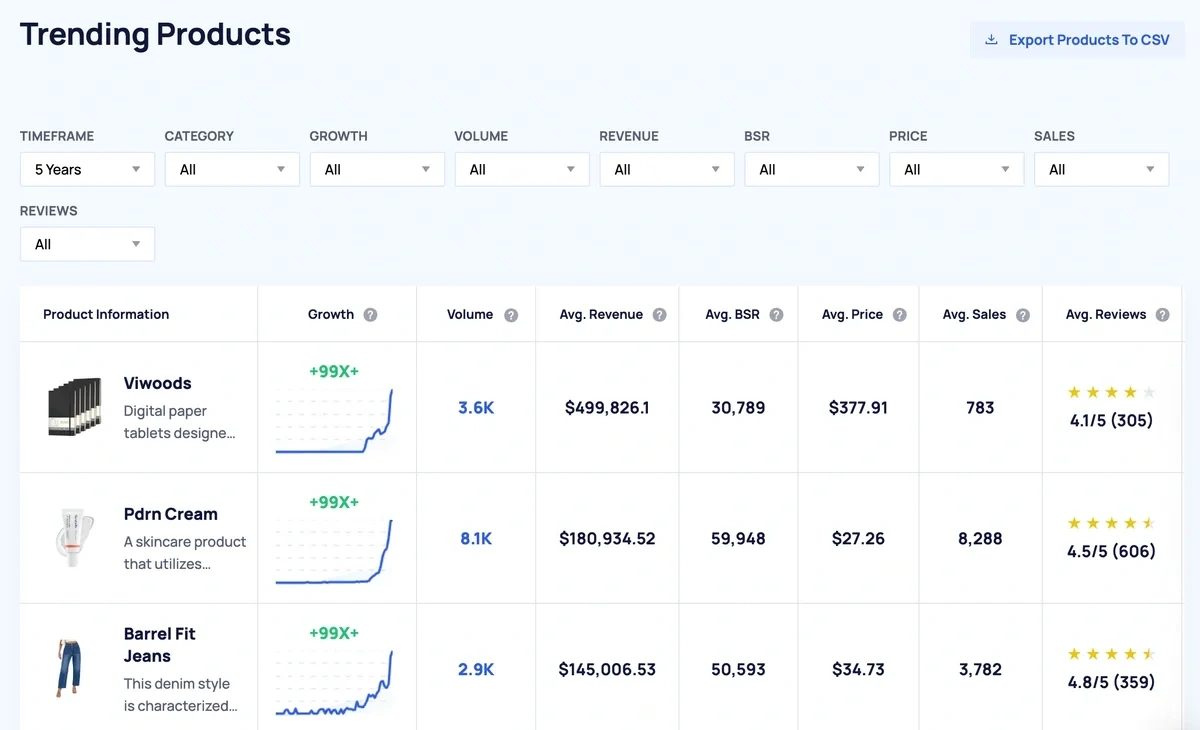
Task: Open the Timeframe dropdown set to 5 Years
Action: [x=87, y=170]
